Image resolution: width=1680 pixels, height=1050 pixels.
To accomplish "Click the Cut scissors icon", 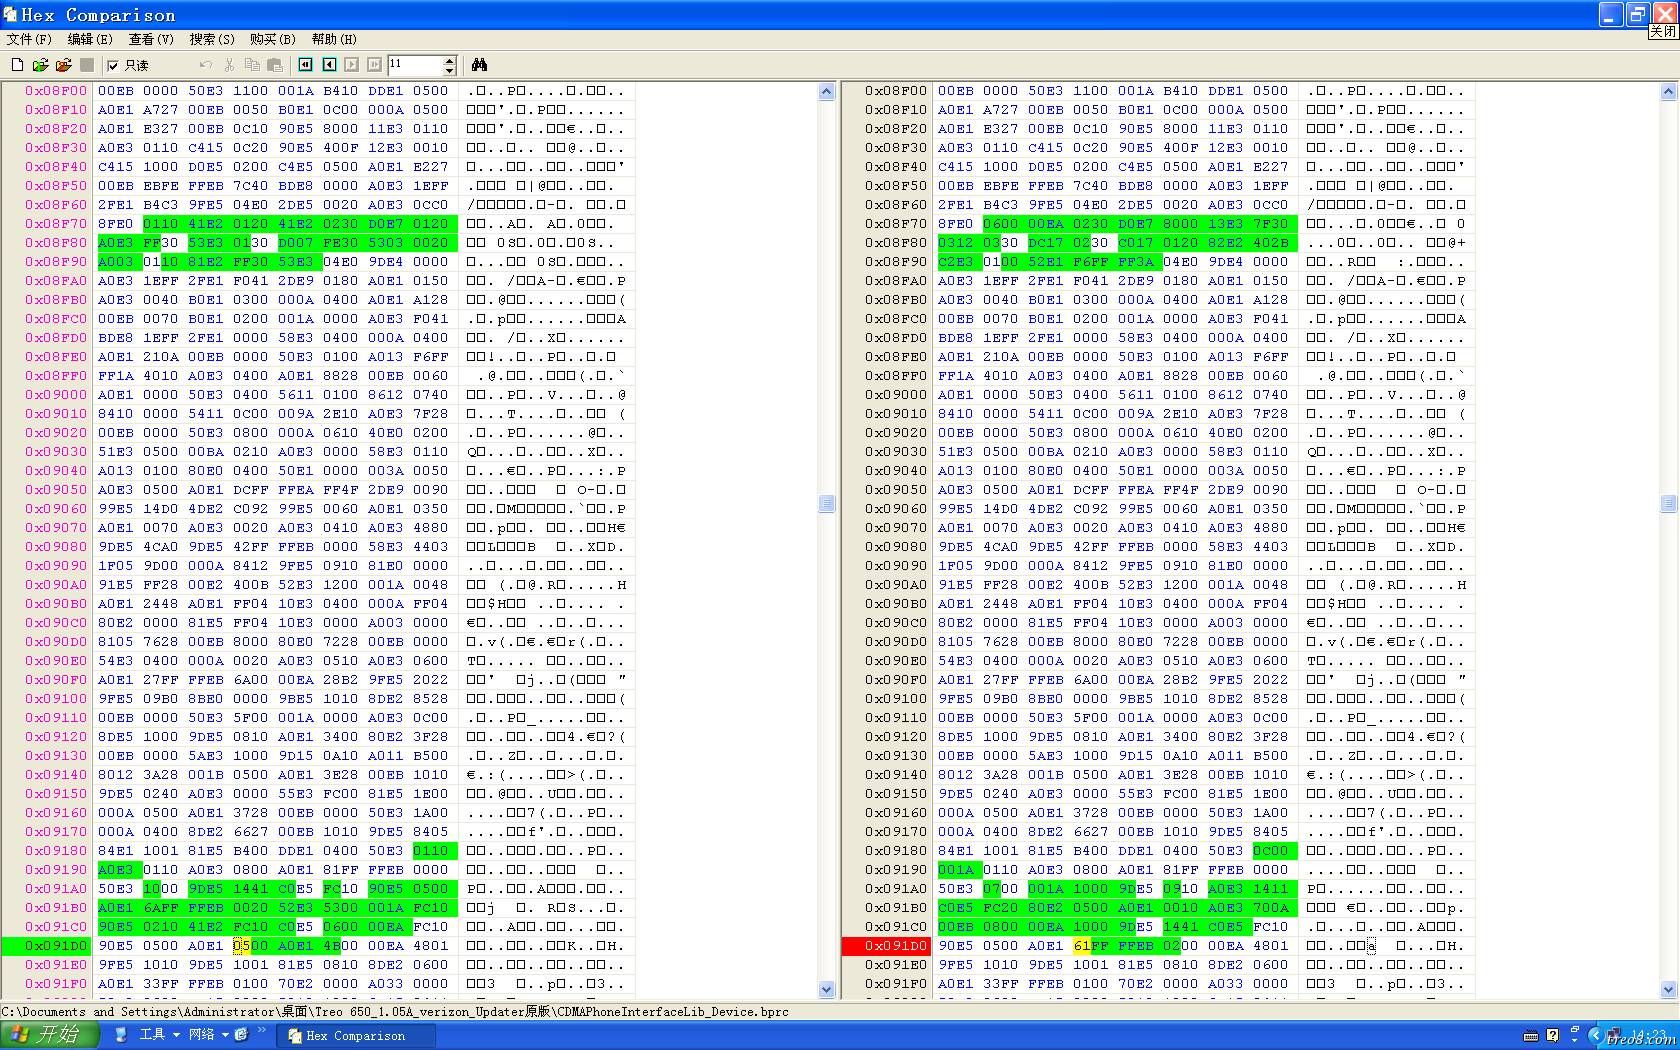I will (x=229, y=65).
